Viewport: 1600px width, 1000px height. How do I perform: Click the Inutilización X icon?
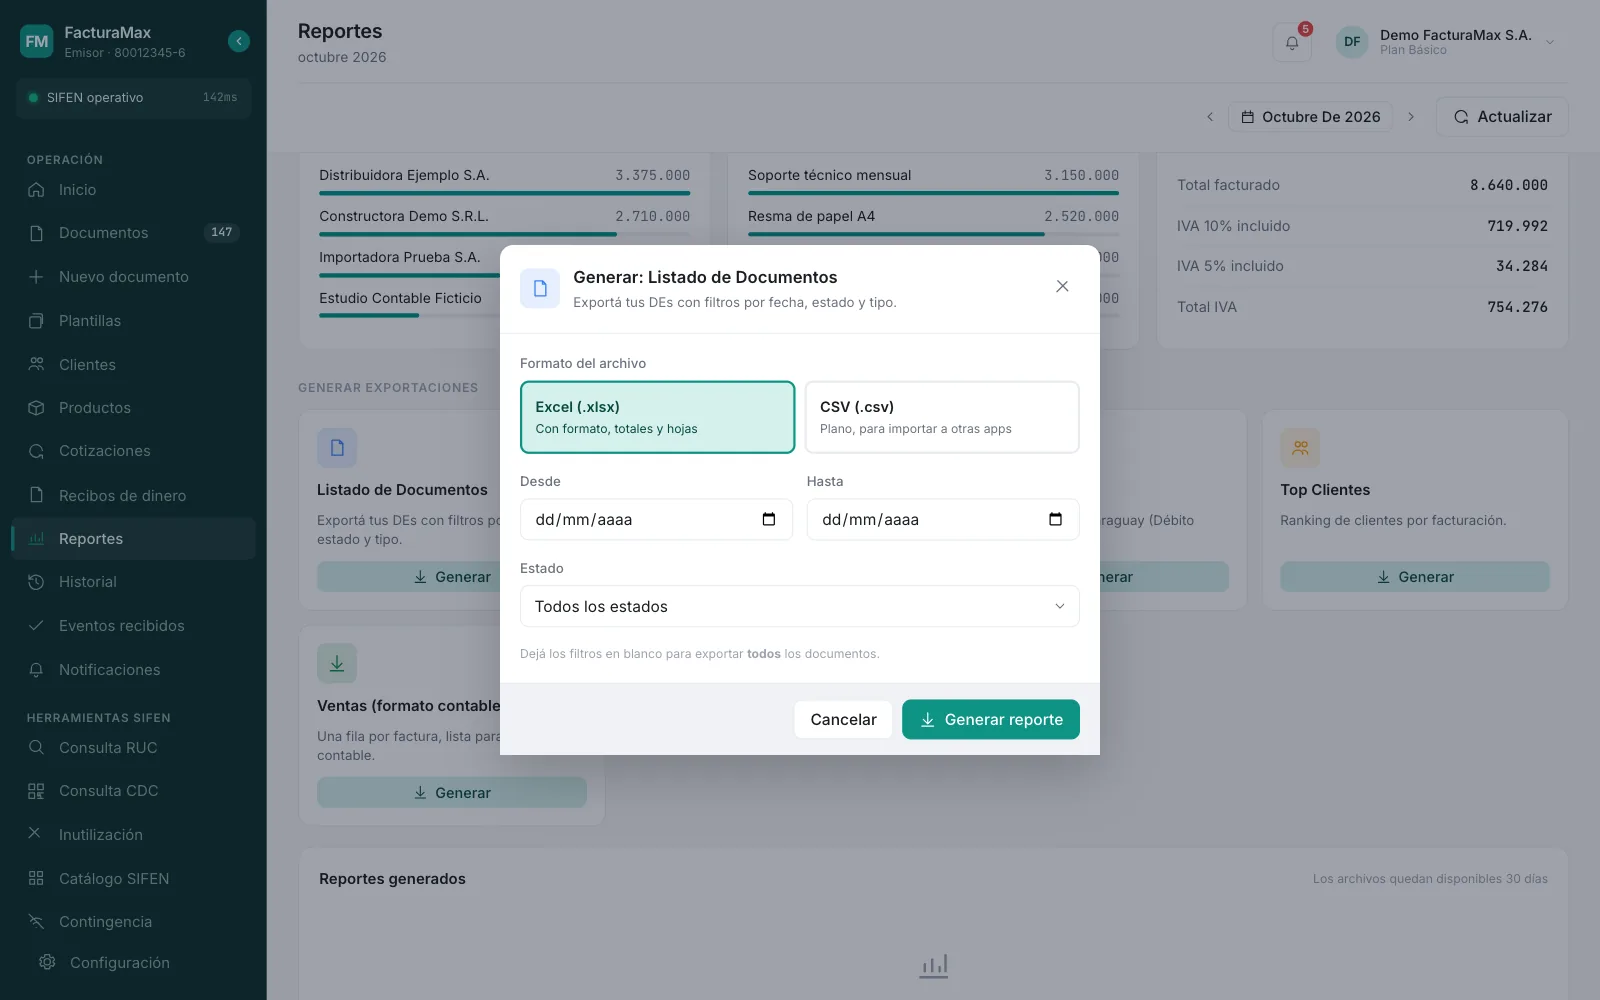point(35,834)
